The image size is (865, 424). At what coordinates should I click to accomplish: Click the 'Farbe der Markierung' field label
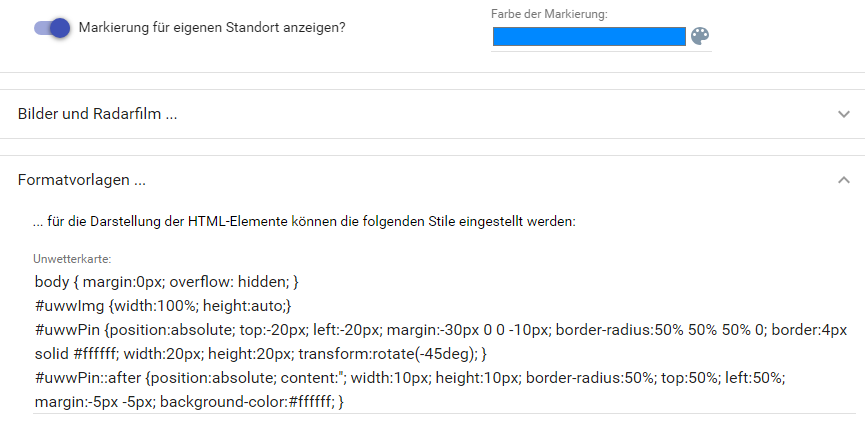[x=549, y=14]
